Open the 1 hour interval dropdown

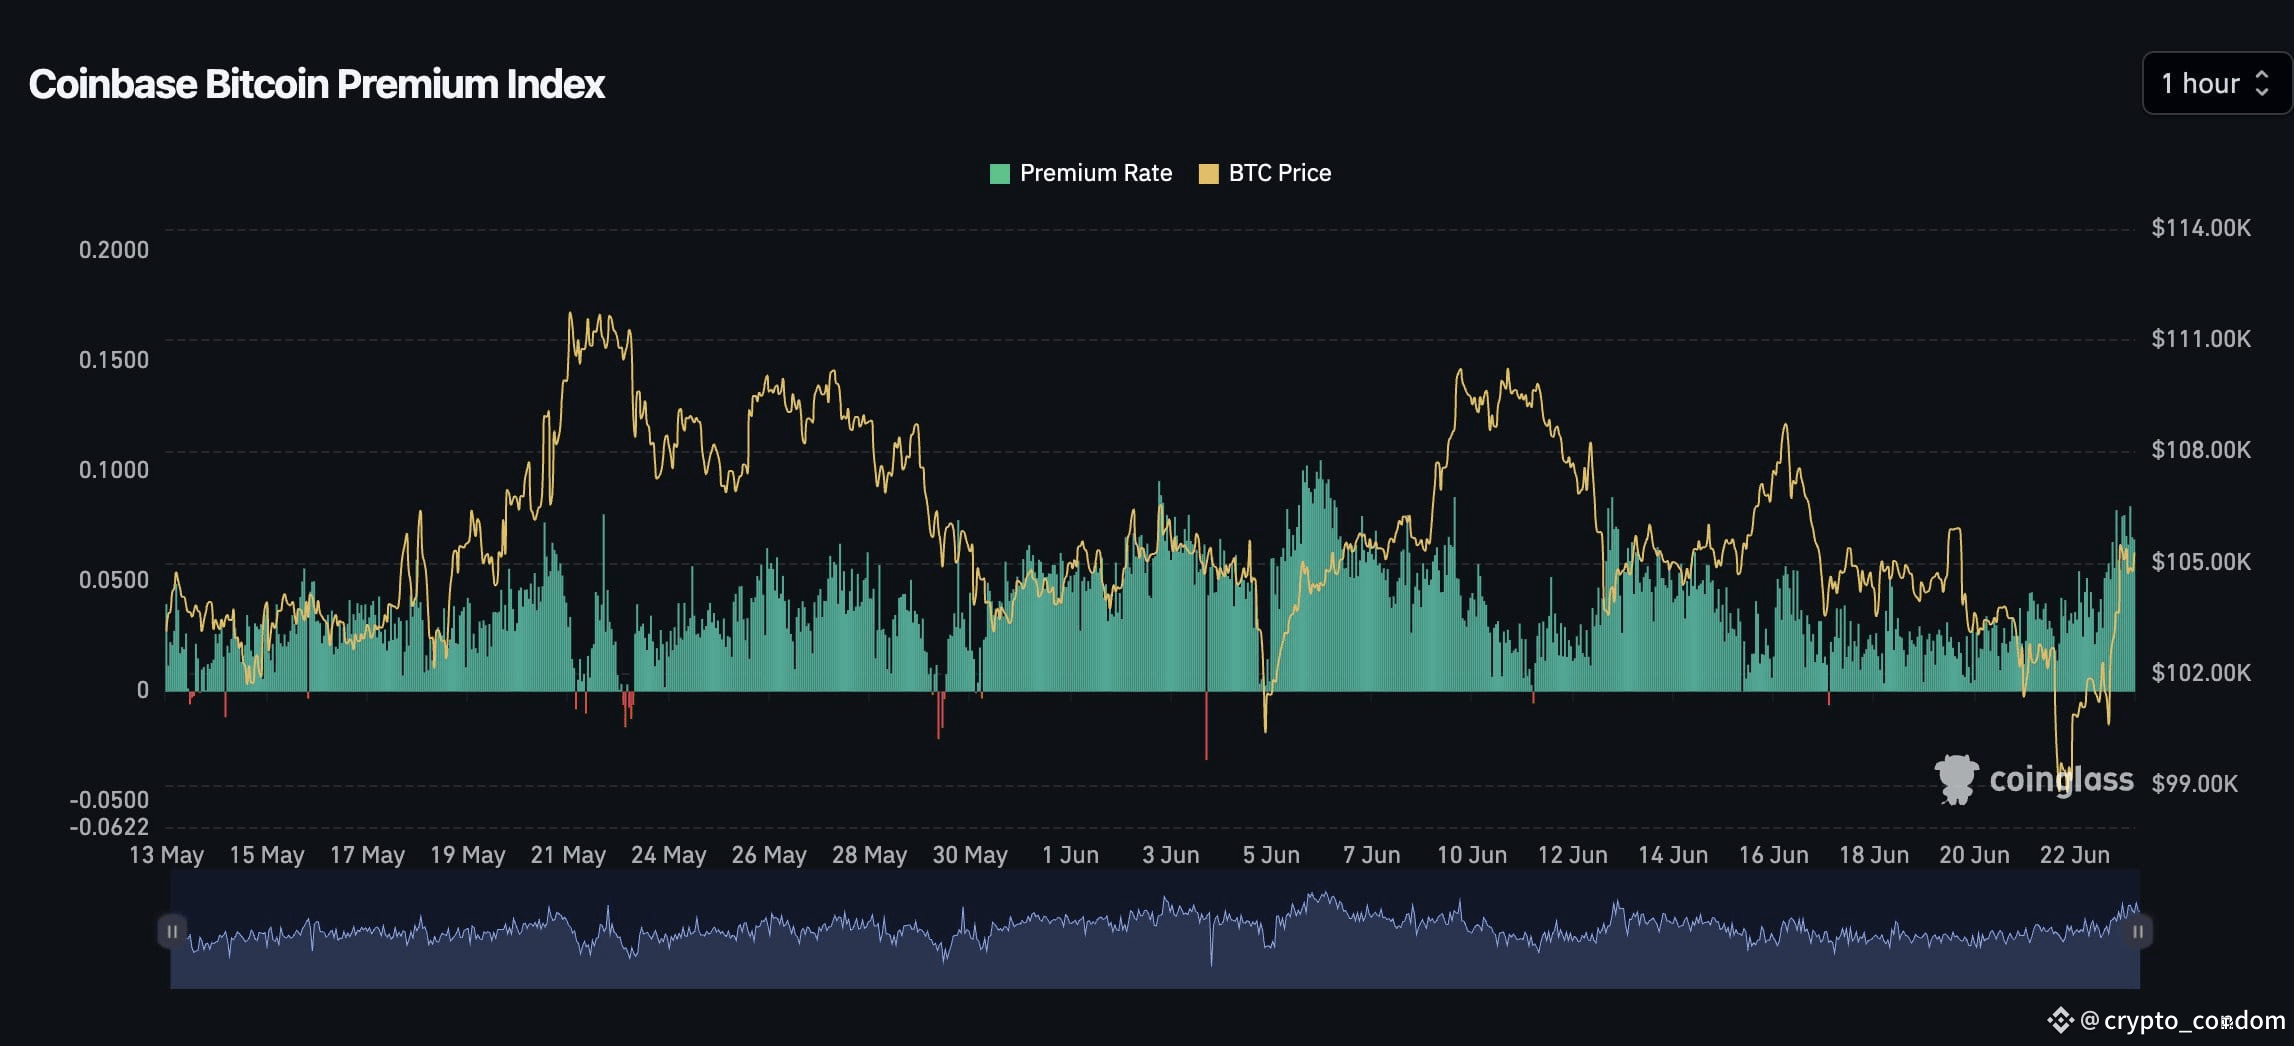pos(2216,83)
